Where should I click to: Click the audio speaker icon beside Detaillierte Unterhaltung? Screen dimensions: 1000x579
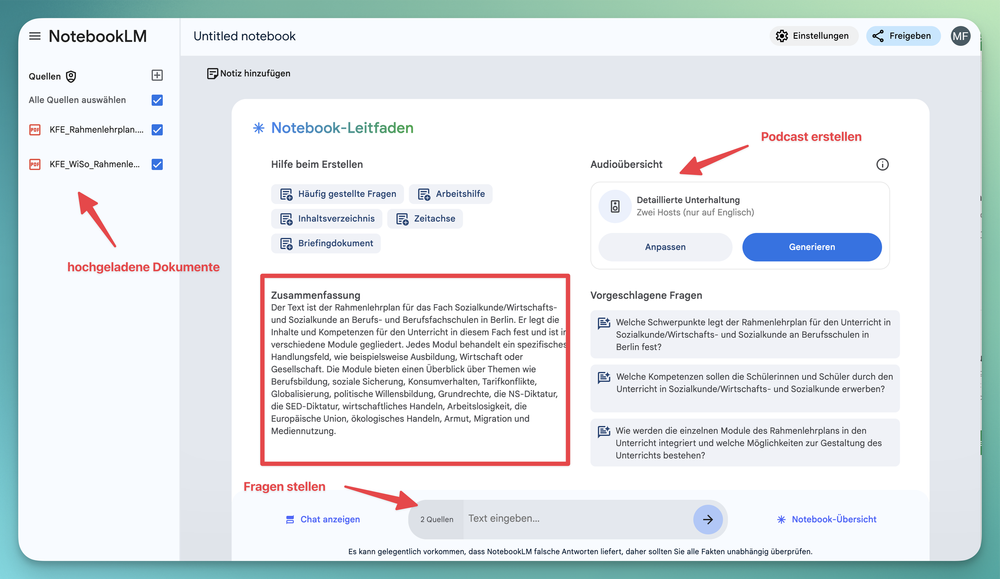point(615,206)
